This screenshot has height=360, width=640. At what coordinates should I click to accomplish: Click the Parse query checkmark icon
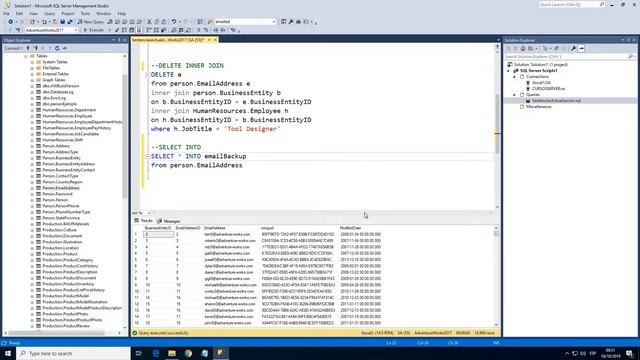pos(117,30)
